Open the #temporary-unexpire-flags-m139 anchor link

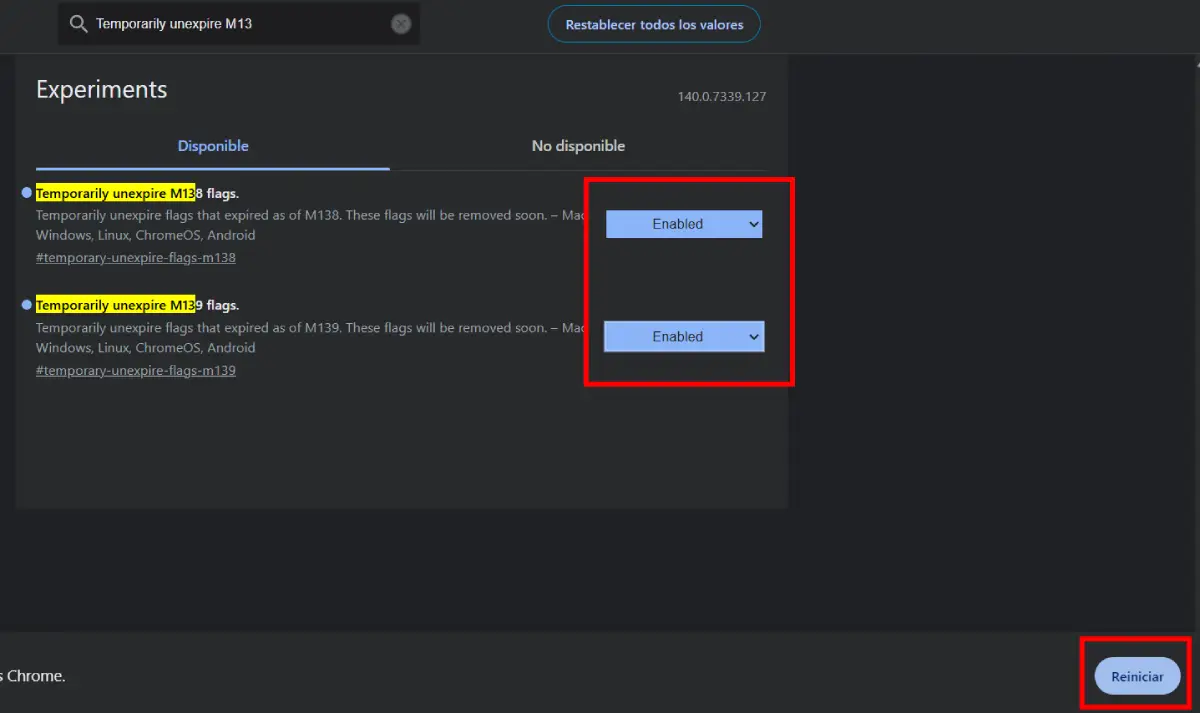click(x=136, y=371)
